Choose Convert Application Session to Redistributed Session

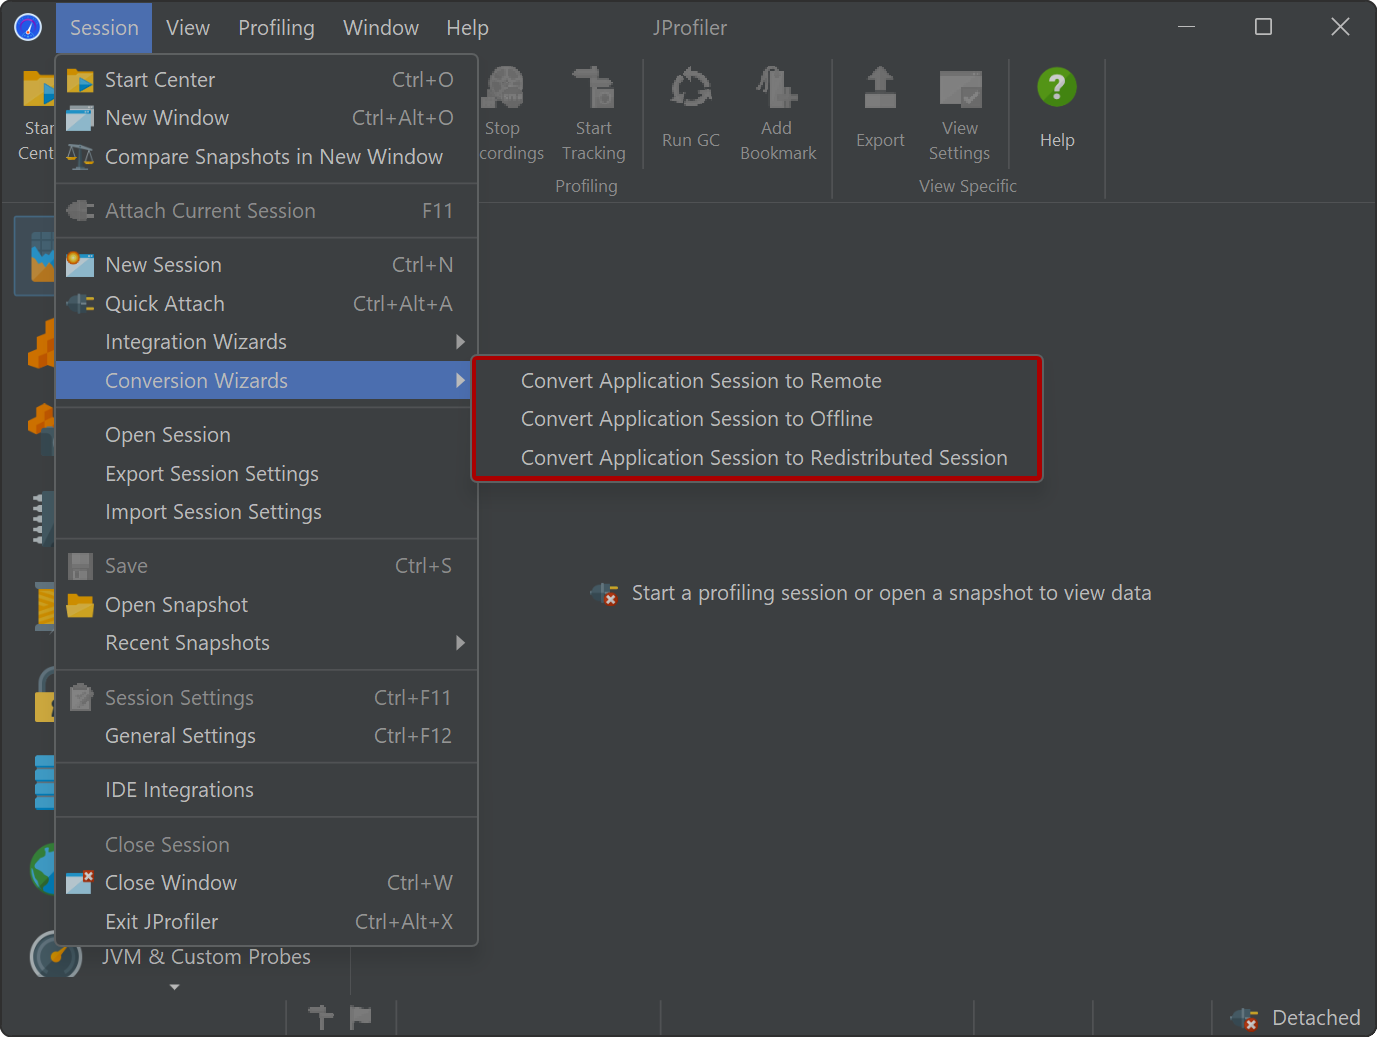pyautogui.click(x=757, y=458)
